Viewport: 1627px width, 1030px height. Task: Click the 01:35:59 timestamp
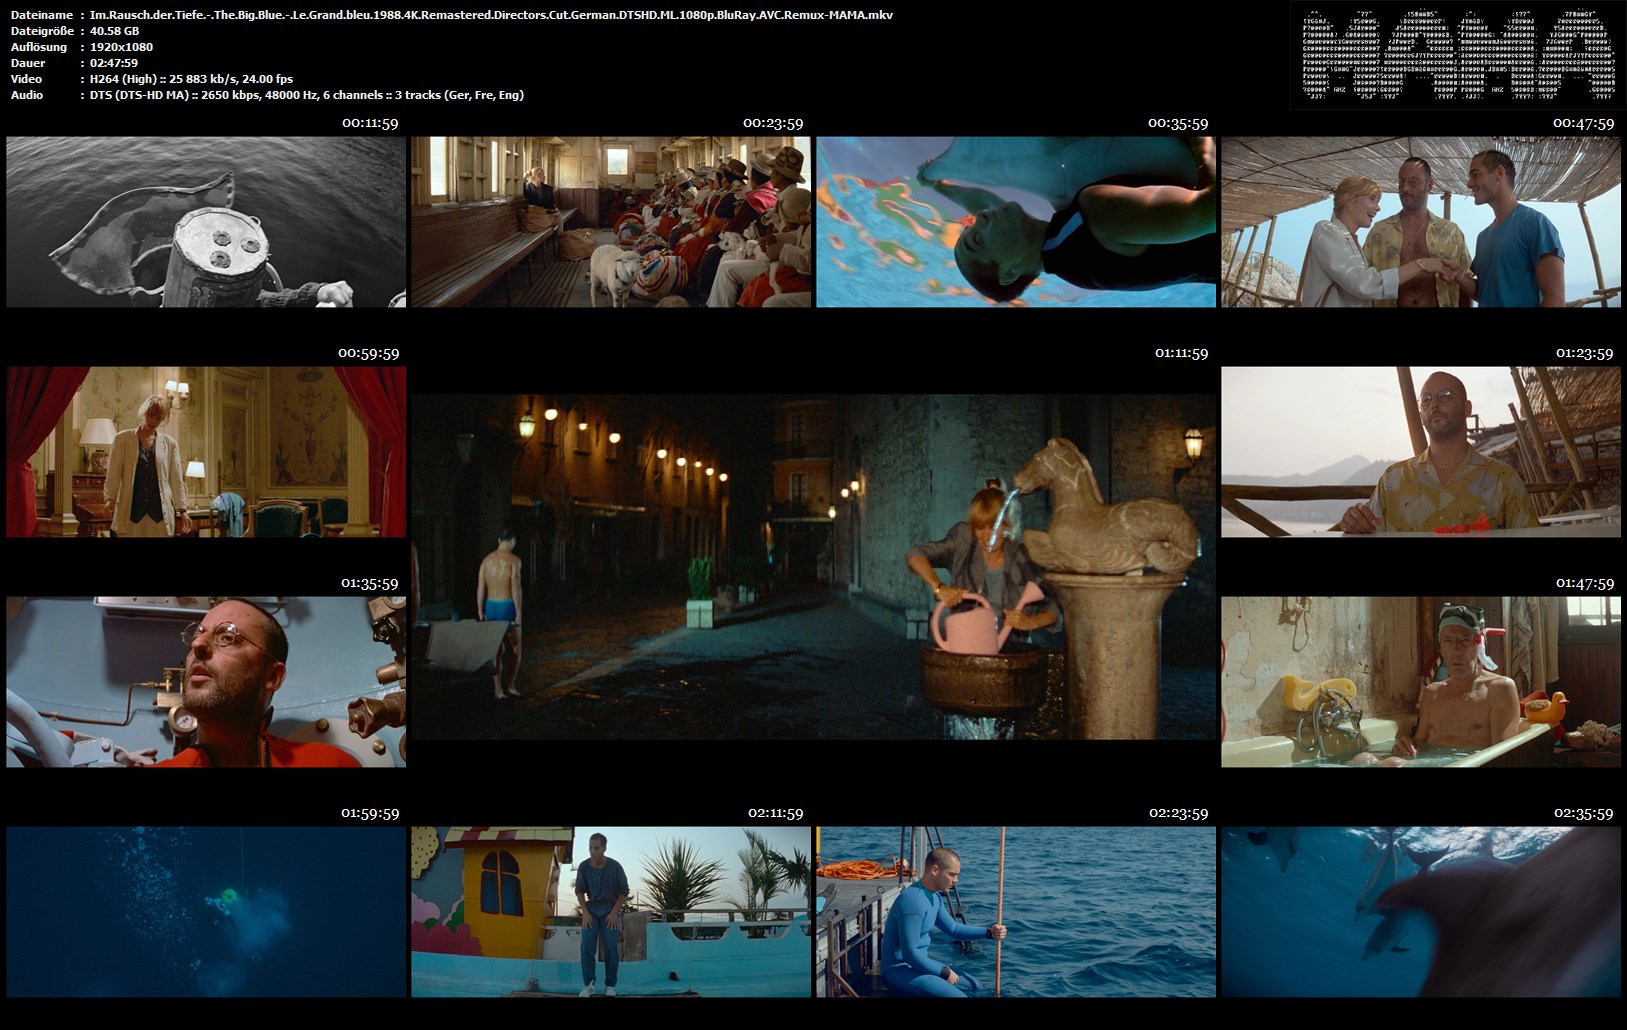(370, 583)
